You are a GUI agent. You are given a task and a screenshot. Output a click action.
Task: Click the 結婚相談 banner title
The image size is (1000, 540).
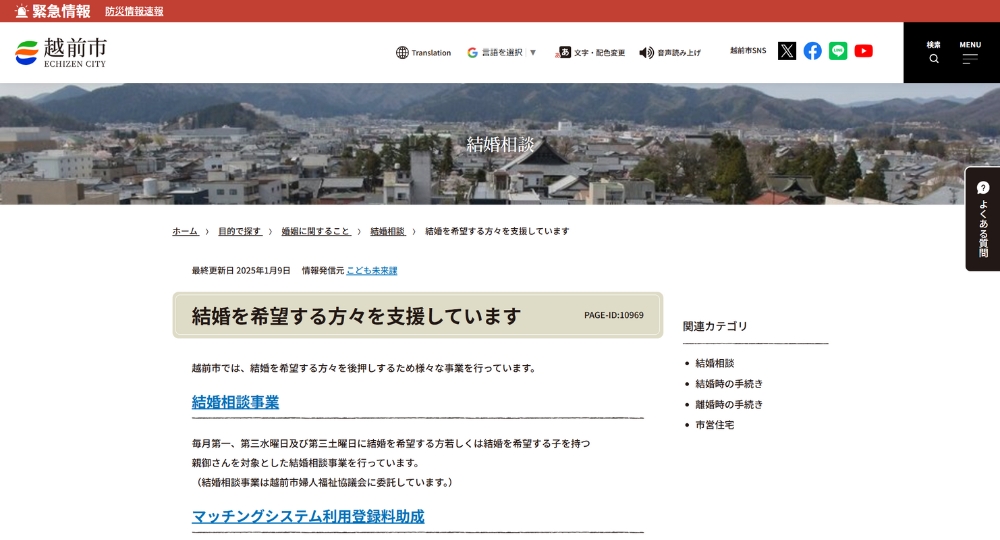click(x=500, y=144)
